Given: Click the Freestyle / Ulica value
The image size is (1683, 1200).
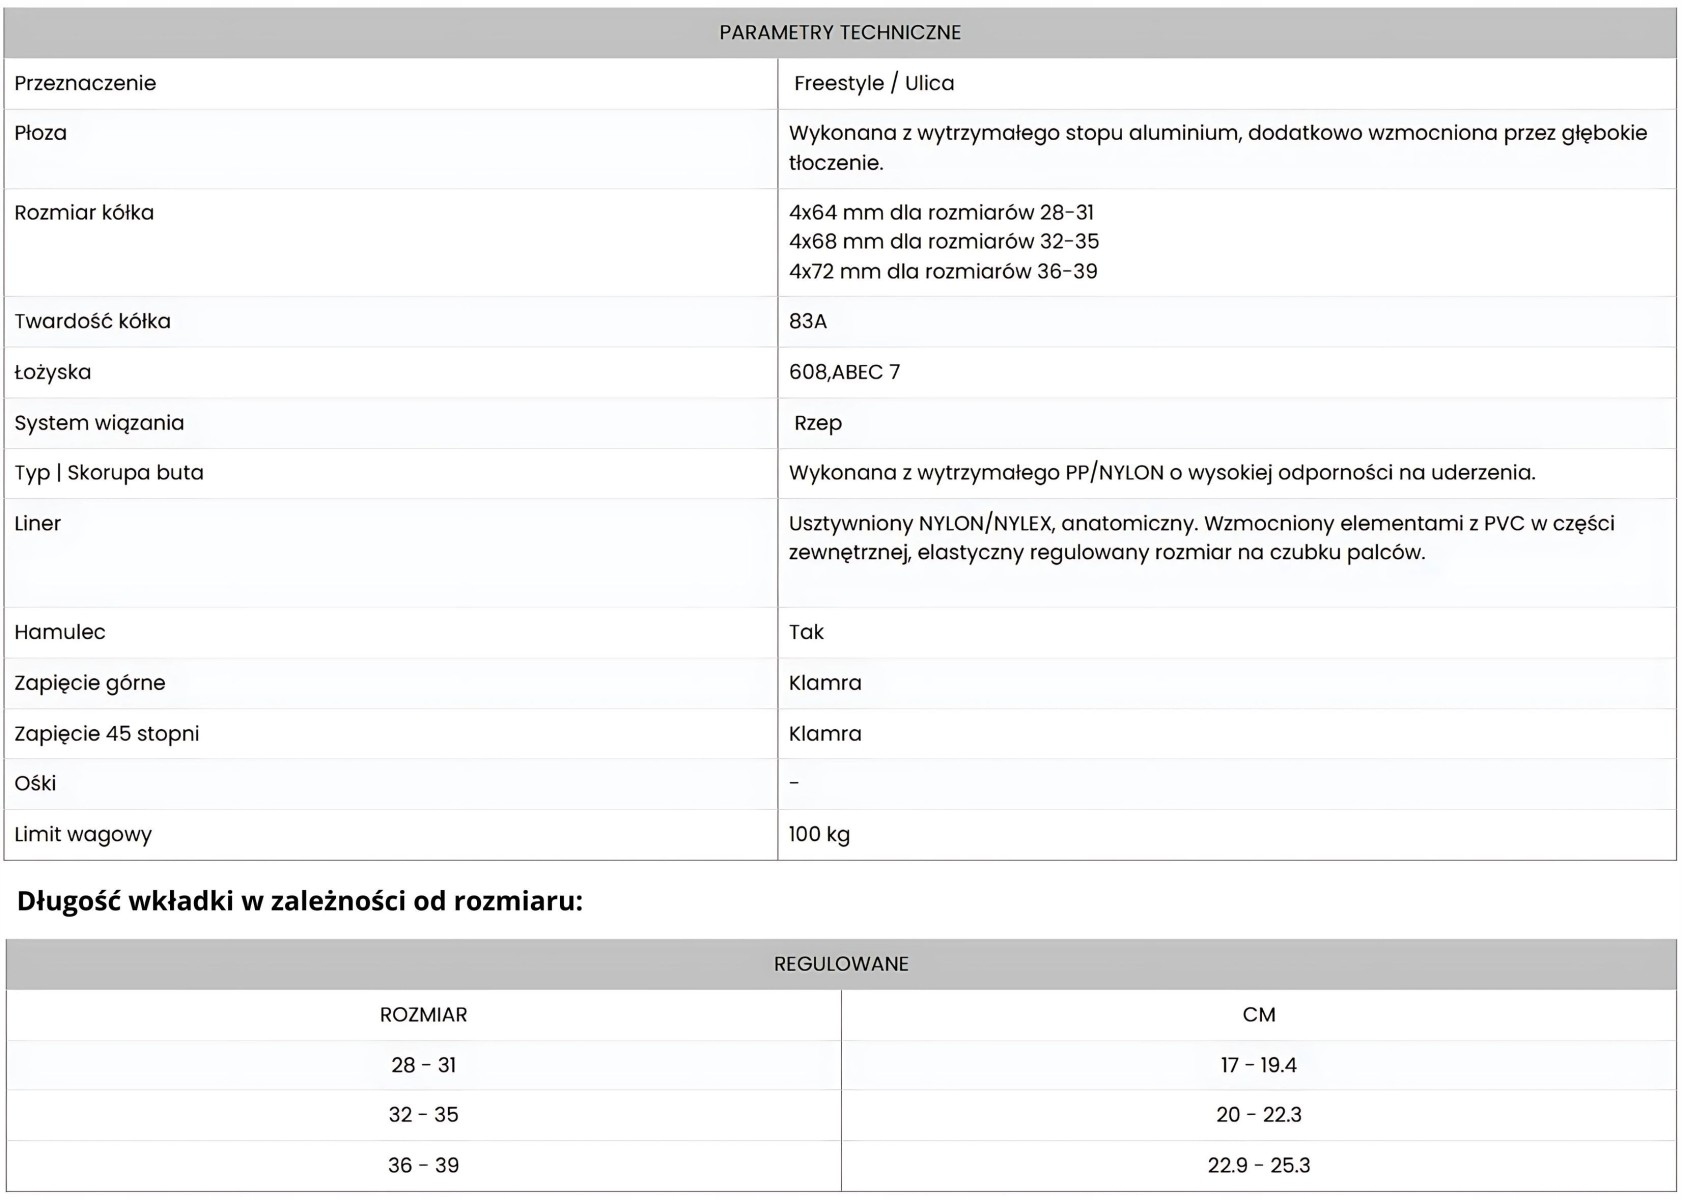Looking at the screenshot, I should (x=874, y=83).
